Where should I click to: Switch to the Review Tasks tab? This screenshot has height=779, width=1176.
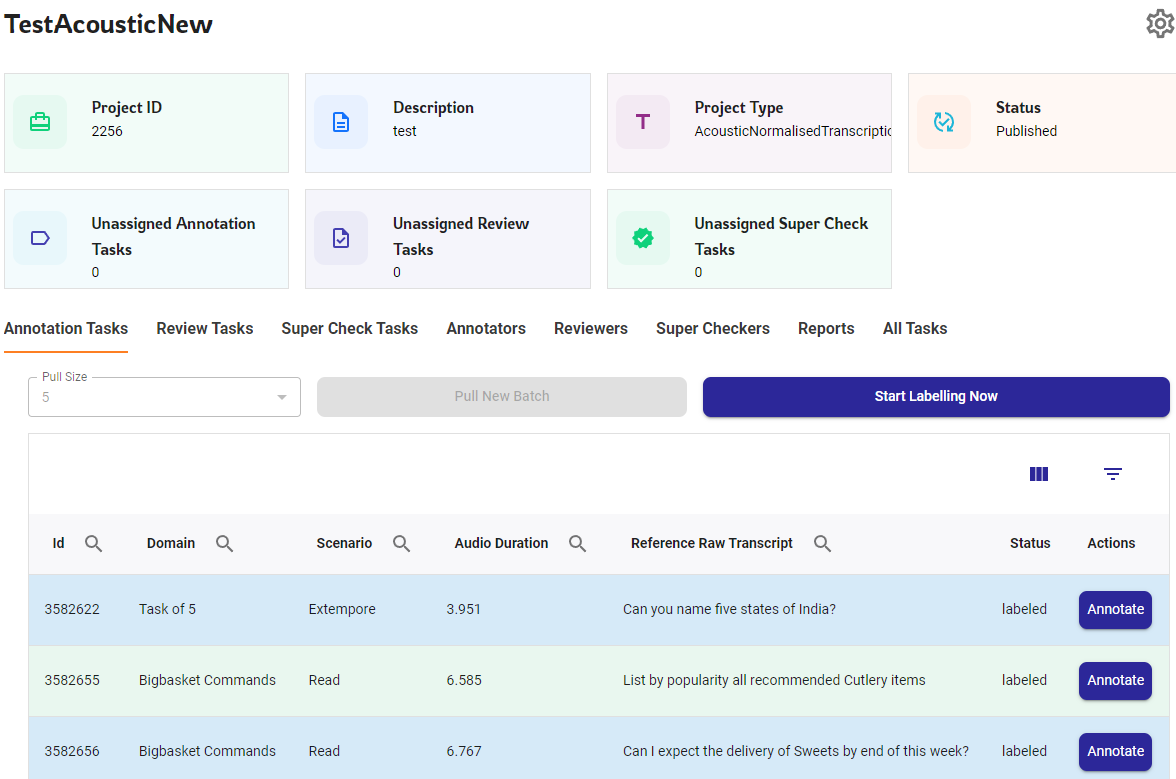[205, 328]
